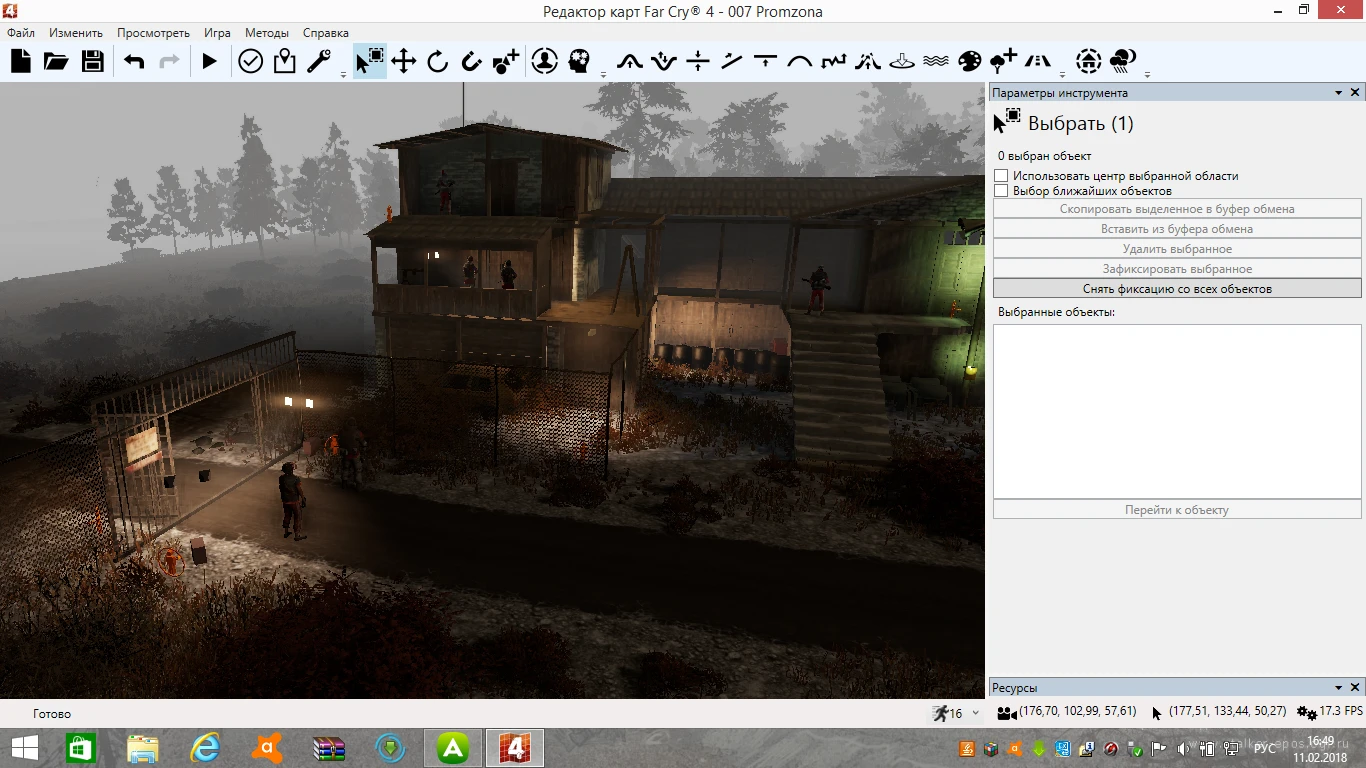Click the 'Зафиксировать выбранное' button

coord(1177,269)
